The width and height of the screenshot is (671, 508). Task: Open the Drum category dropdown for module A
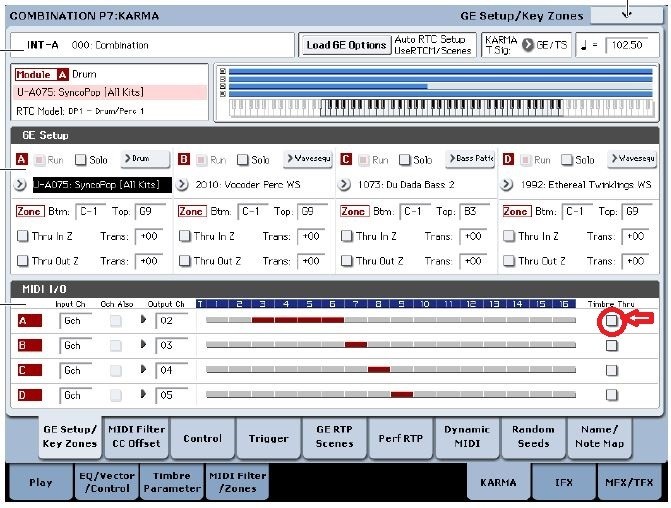tap(145, 159)
